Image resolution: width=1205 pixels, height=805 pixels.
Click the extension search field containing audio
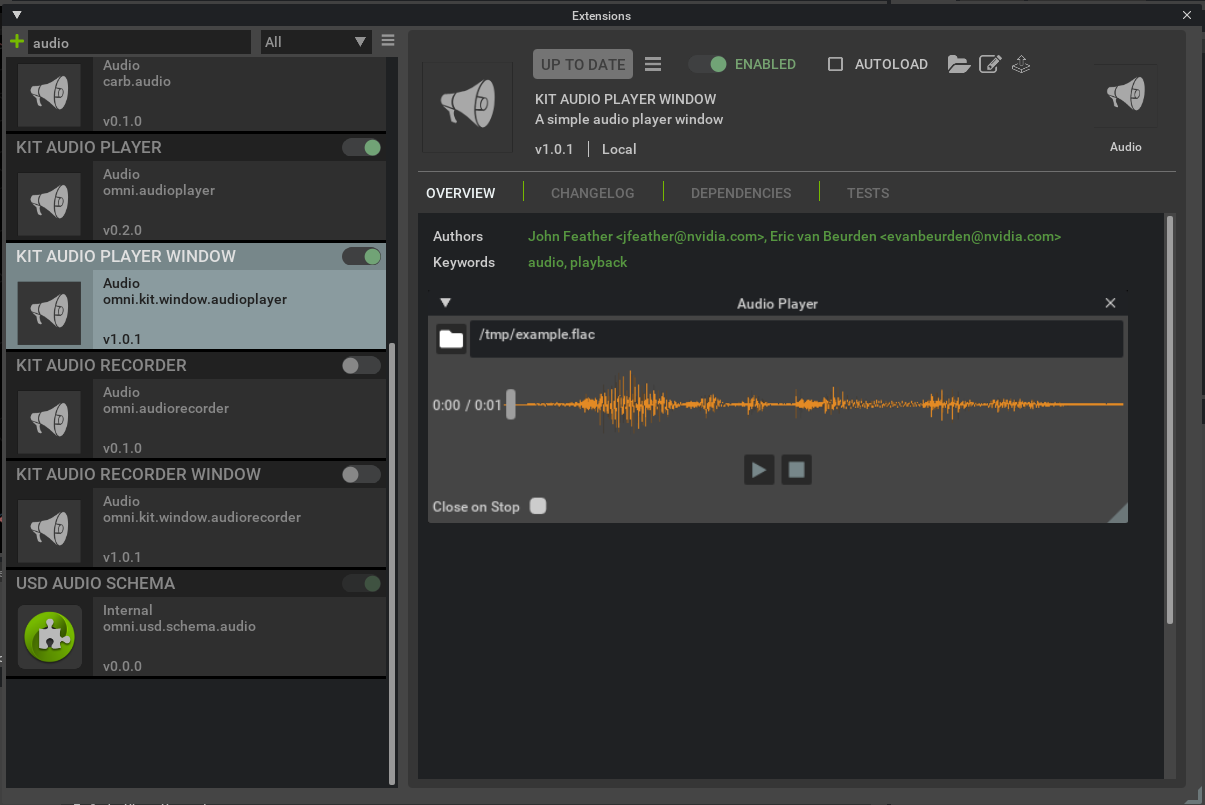(140, 42)
